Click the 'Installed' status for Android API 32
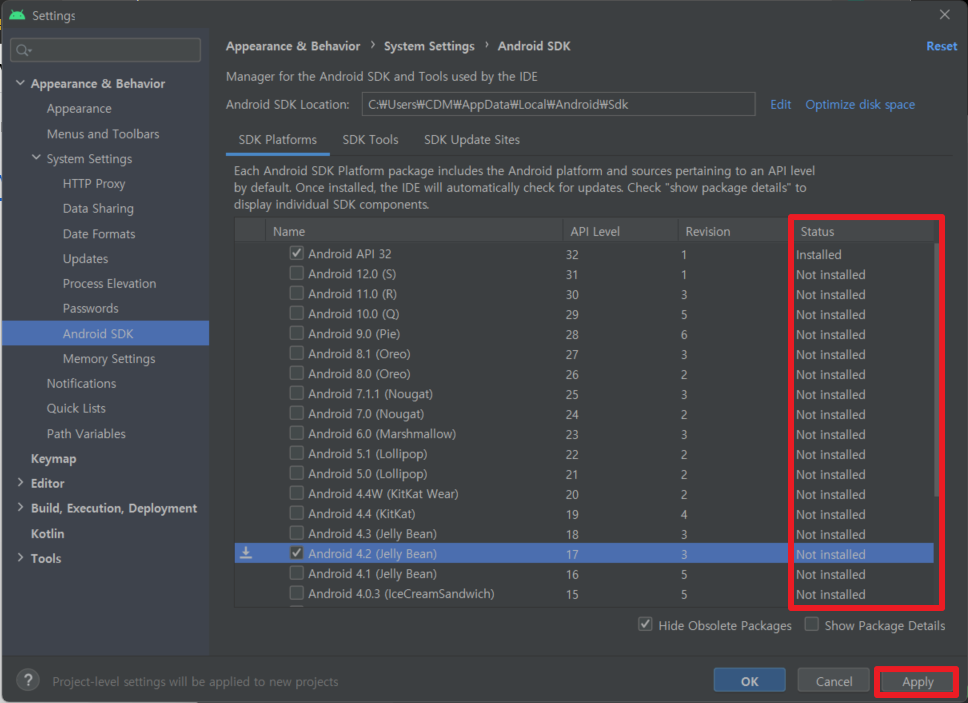This screenshot has width=968, height=703. point(818,254)
